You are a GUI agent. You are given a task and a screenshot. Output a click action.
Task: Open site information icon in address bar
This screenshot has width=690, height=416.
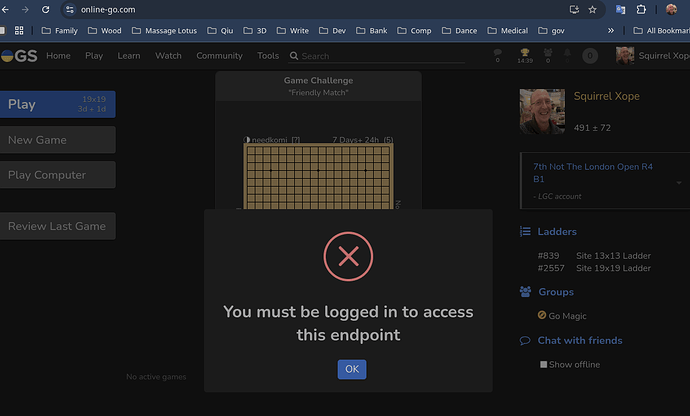point(70,9)
